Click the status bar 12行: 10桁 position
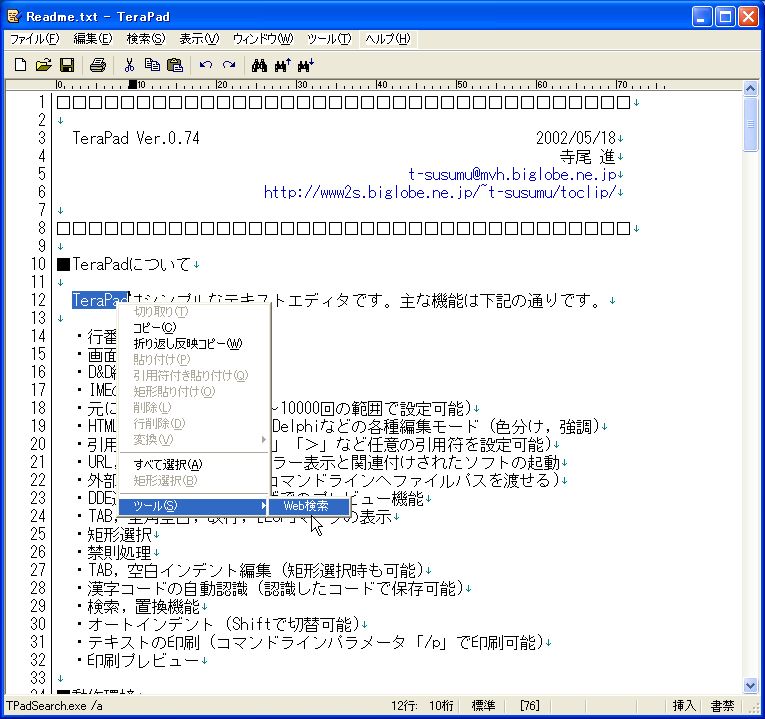 (422, 705)
